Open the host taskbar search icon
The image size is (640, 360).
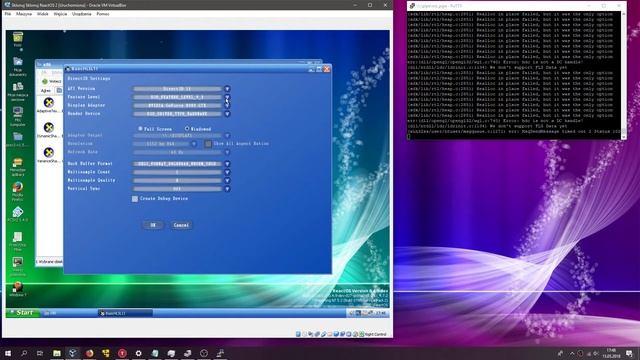pyautogui.click(x=24, y=353)
